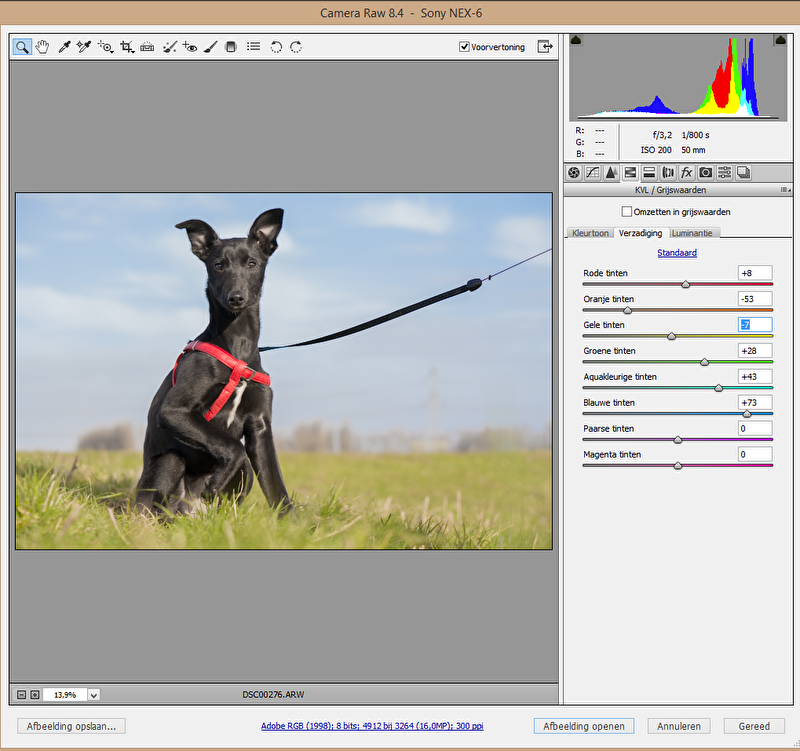Open the Split Toning panel icon

(x=649, y=173)
